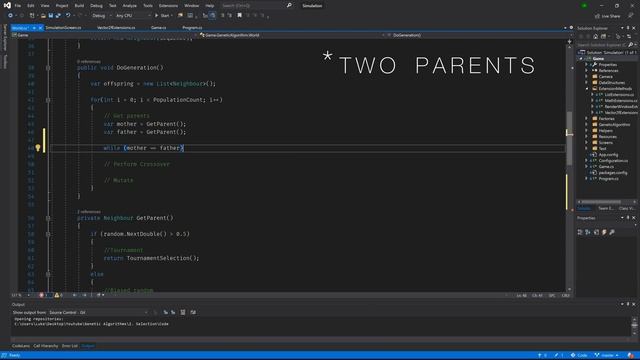
Task: Select the Helpers folder
Action: (x=605, y=131)
